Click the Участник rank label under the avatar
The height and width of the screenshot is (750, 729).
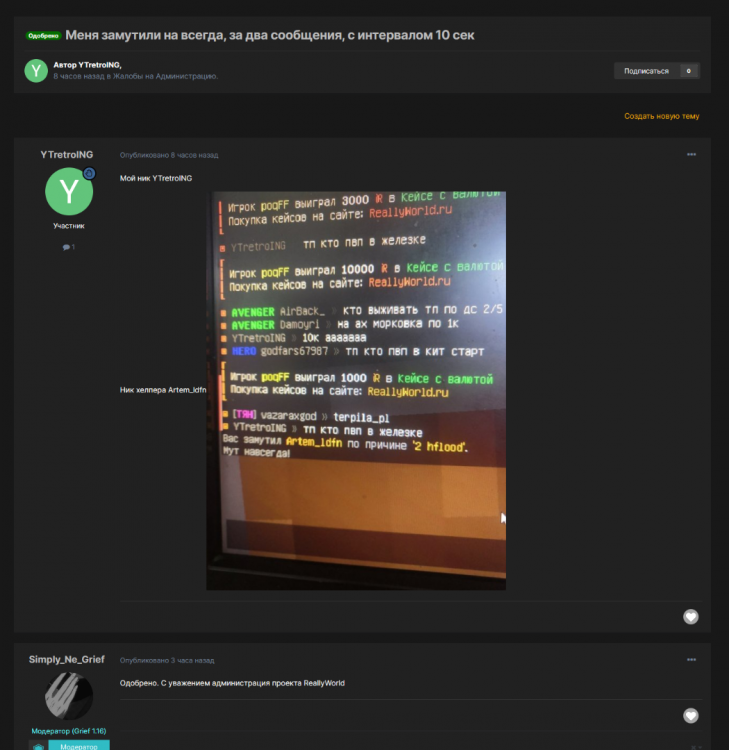pos(69,226)
